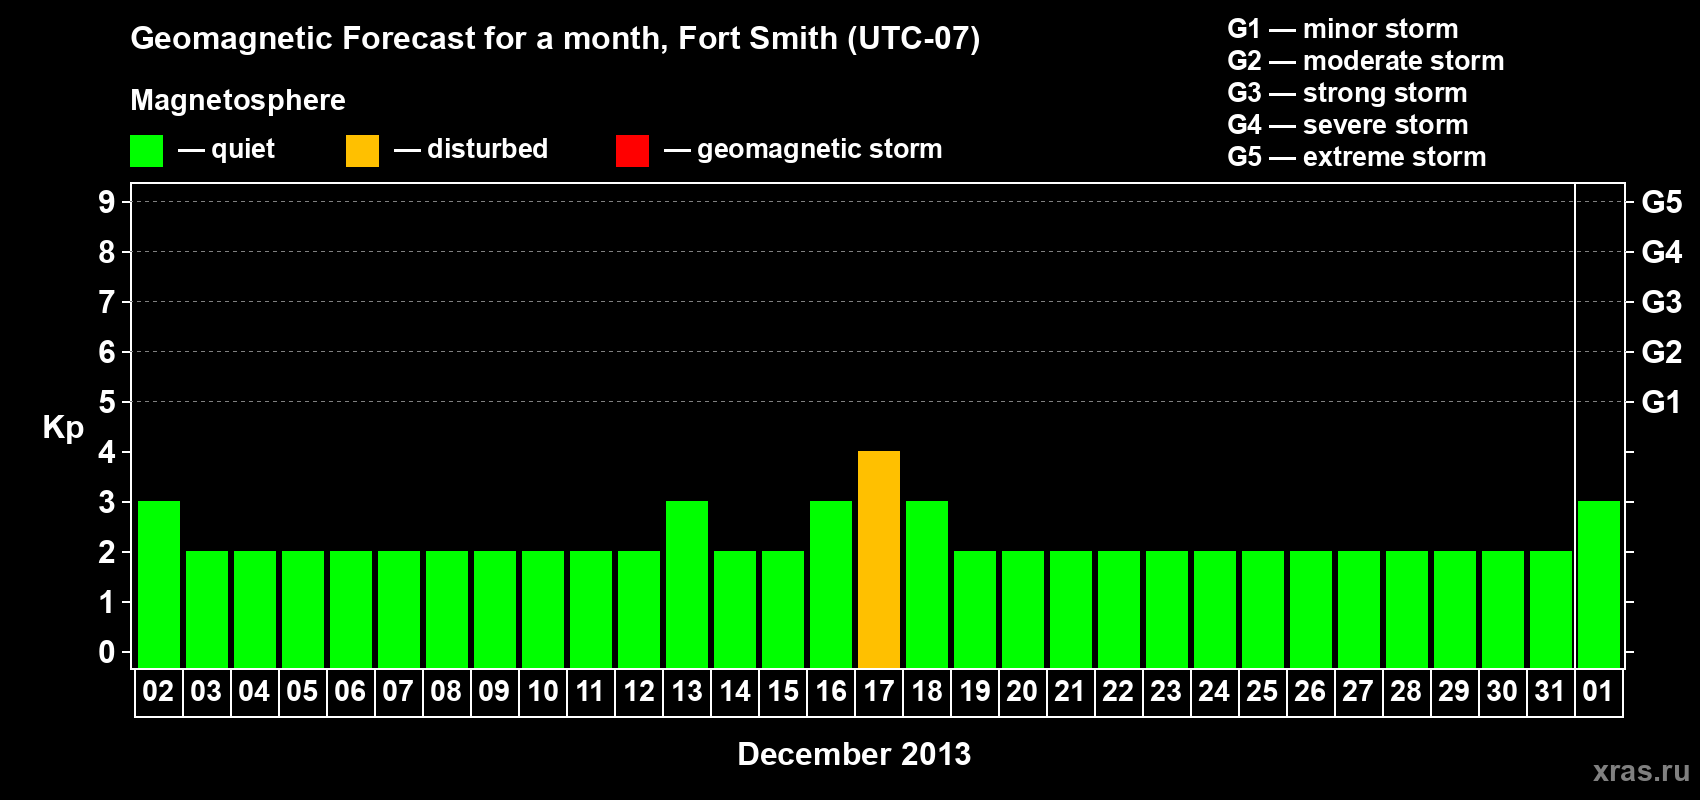1700x800 pixels.
Task: Click the date label 31 on the axis
Action: point(1550,691)
